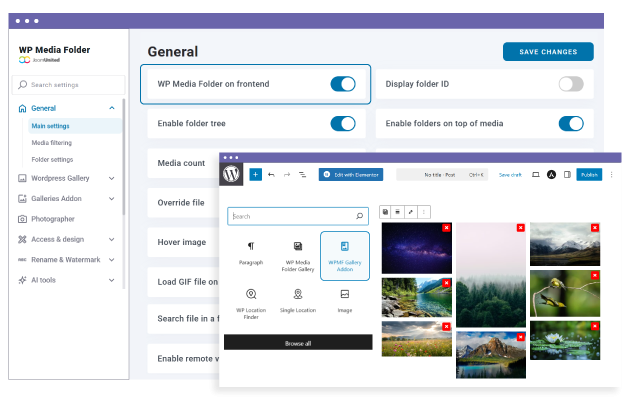
Task: Expand the AI tools section
Action: [111, 280]
